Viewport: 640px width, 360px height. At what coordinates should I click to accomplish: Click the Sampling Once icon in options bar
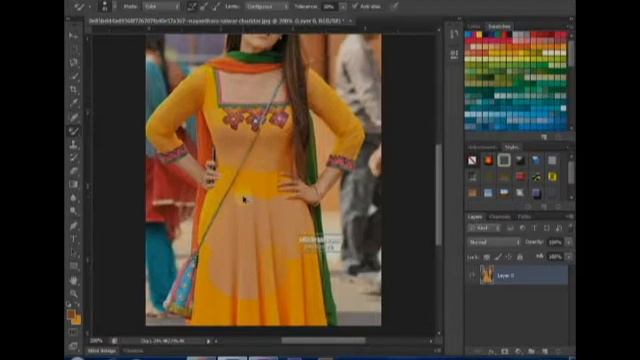point(204,6)
